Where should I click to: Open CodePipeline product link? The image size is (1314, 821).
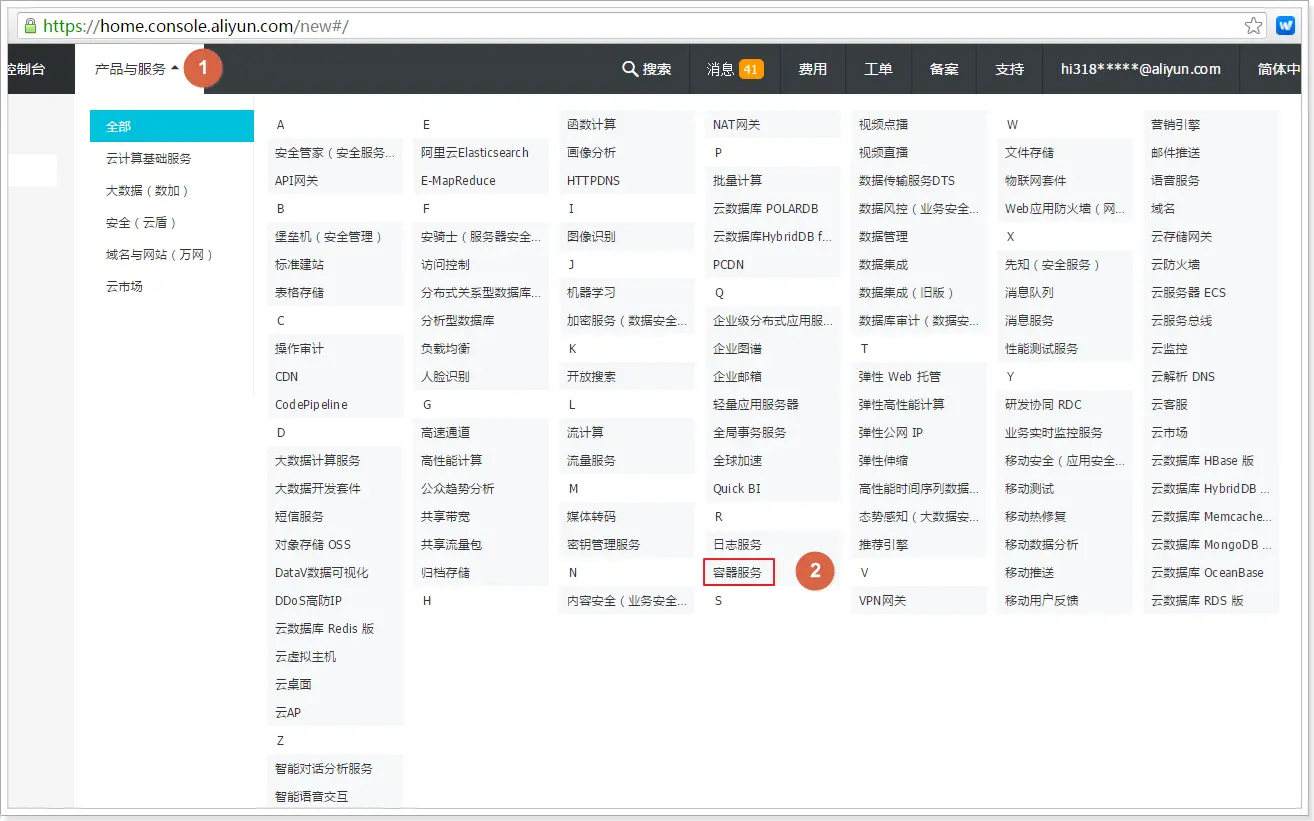click(x=311, y=405)
